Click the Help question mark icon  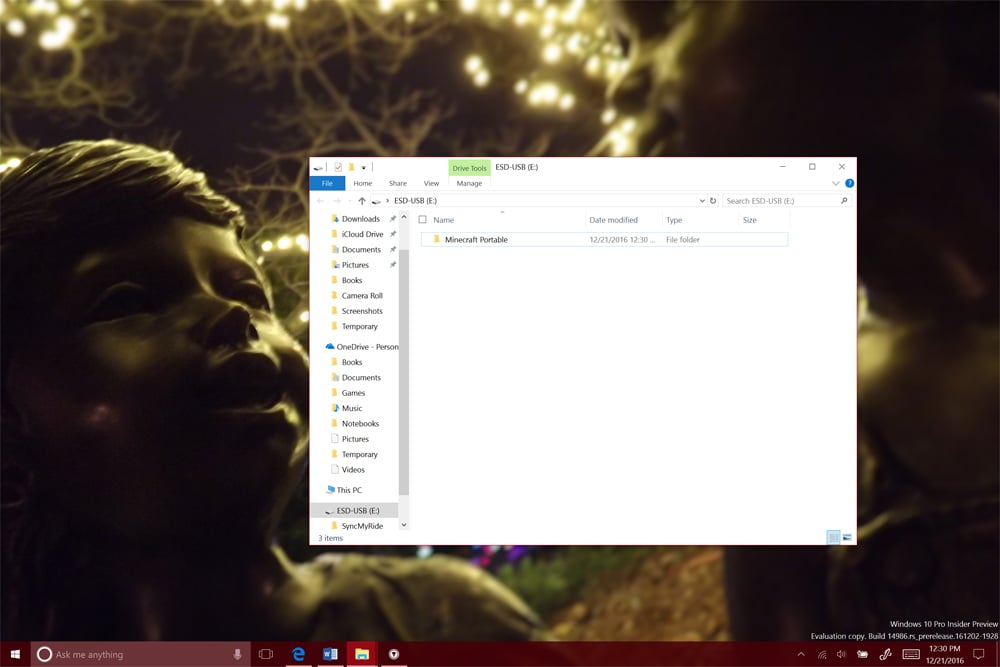pos(848,183)
